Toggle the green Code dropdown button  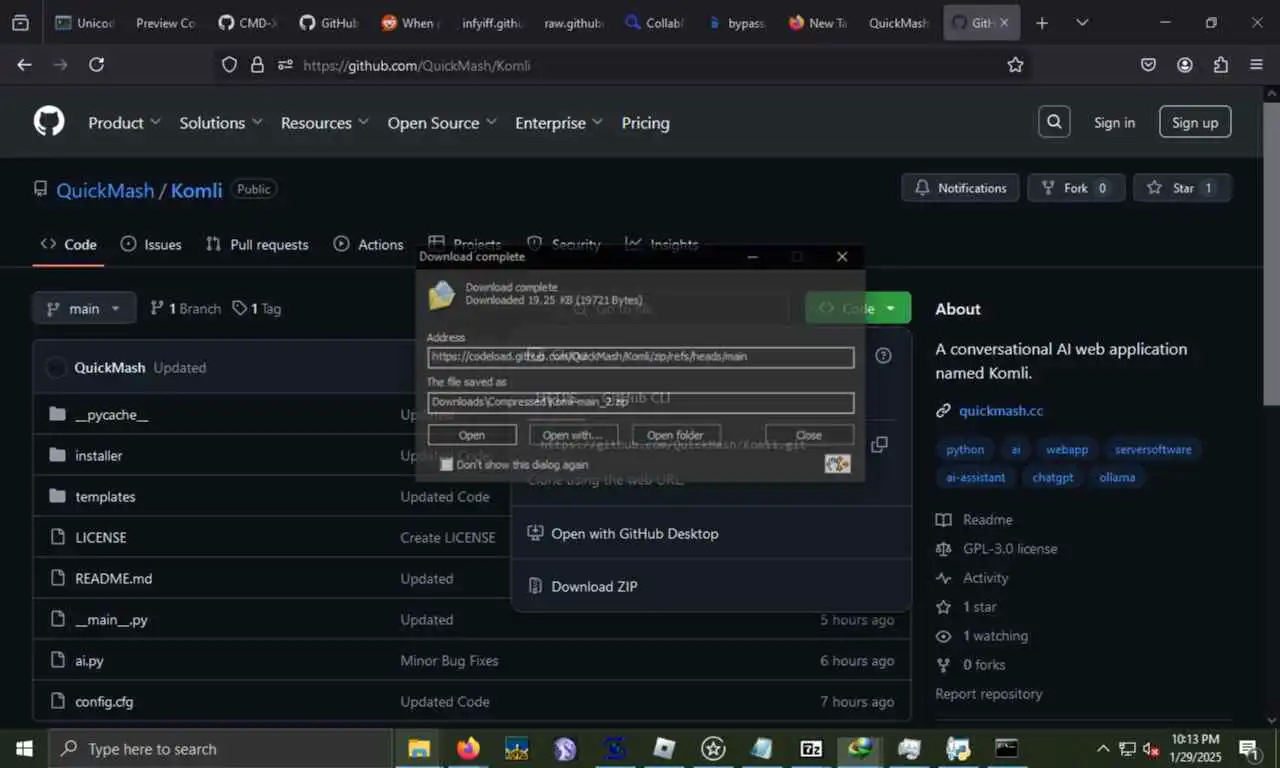[858, 308]
